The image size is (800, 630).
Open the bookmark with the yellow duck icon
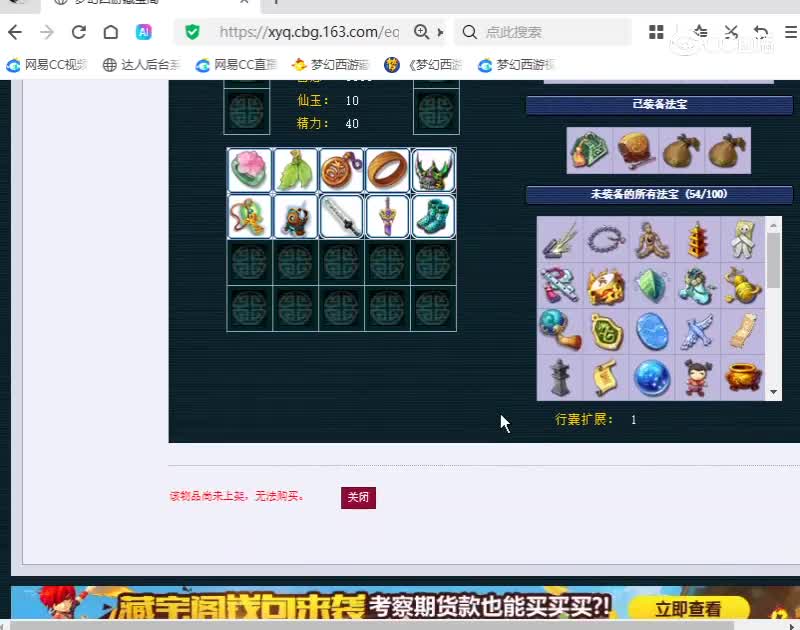pos(331,65)
